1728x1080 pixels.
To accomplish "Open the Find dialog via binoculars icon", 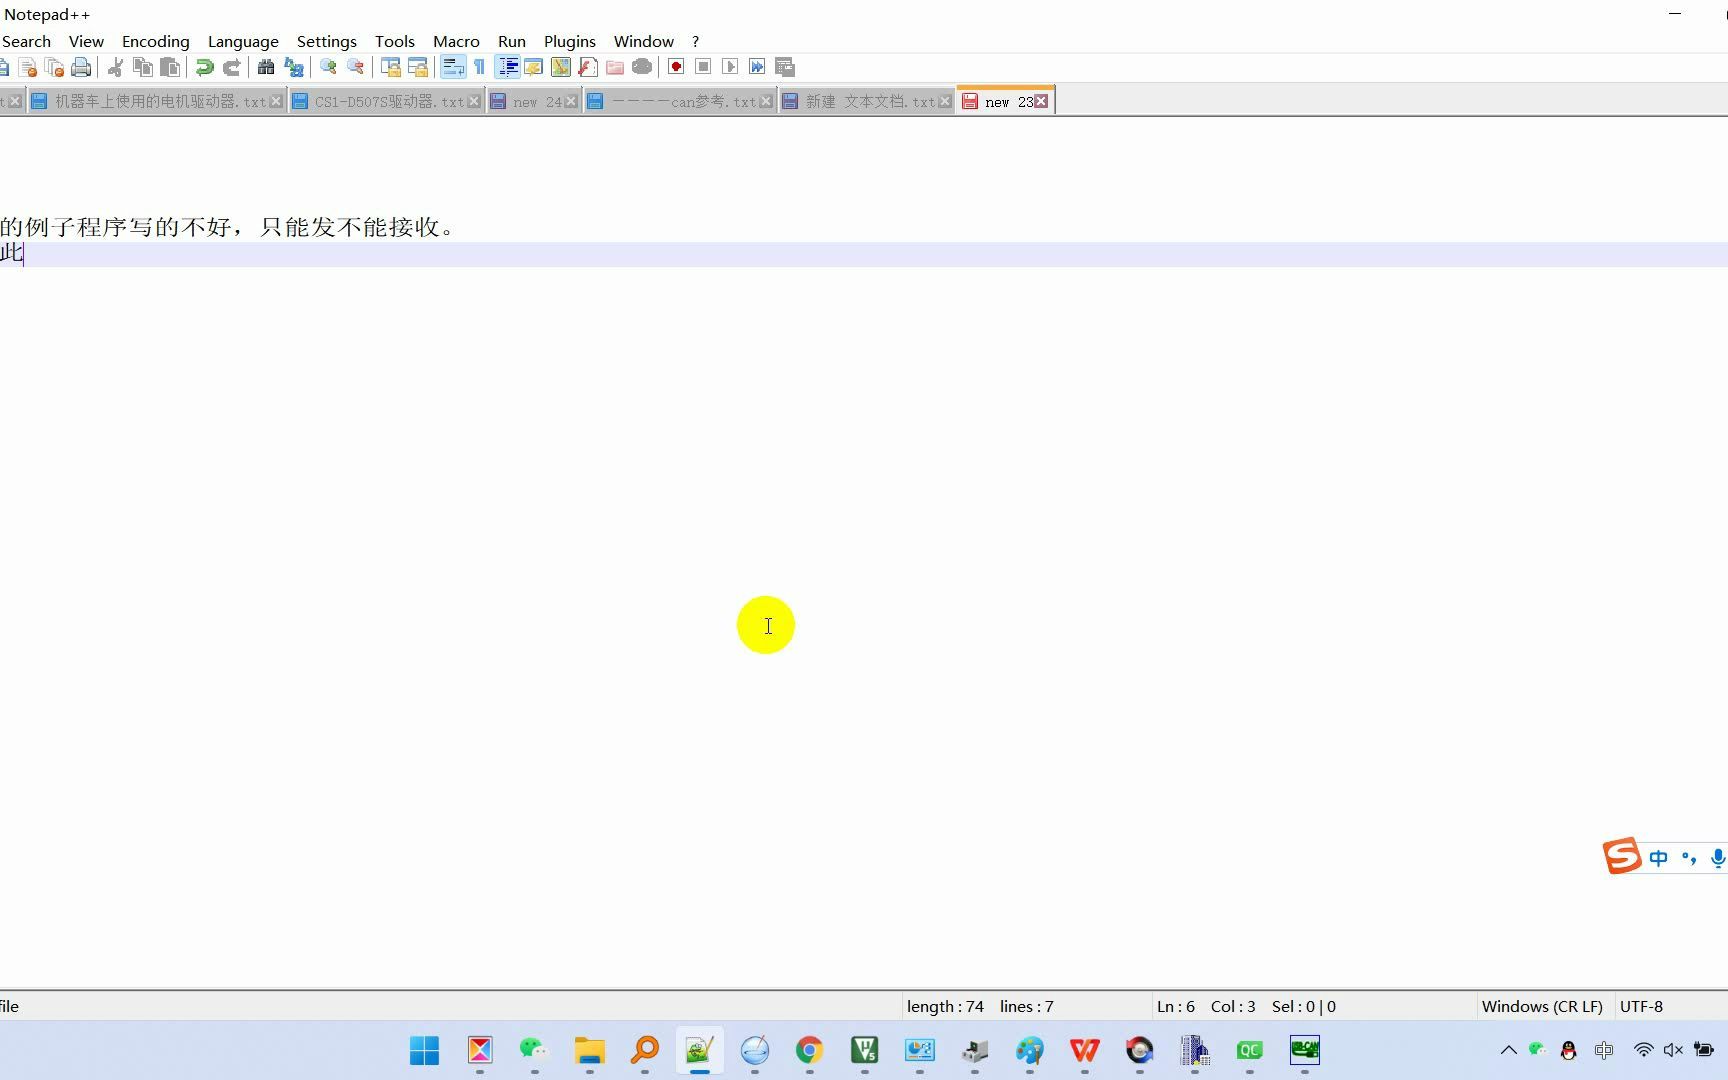I will point(266,66).
